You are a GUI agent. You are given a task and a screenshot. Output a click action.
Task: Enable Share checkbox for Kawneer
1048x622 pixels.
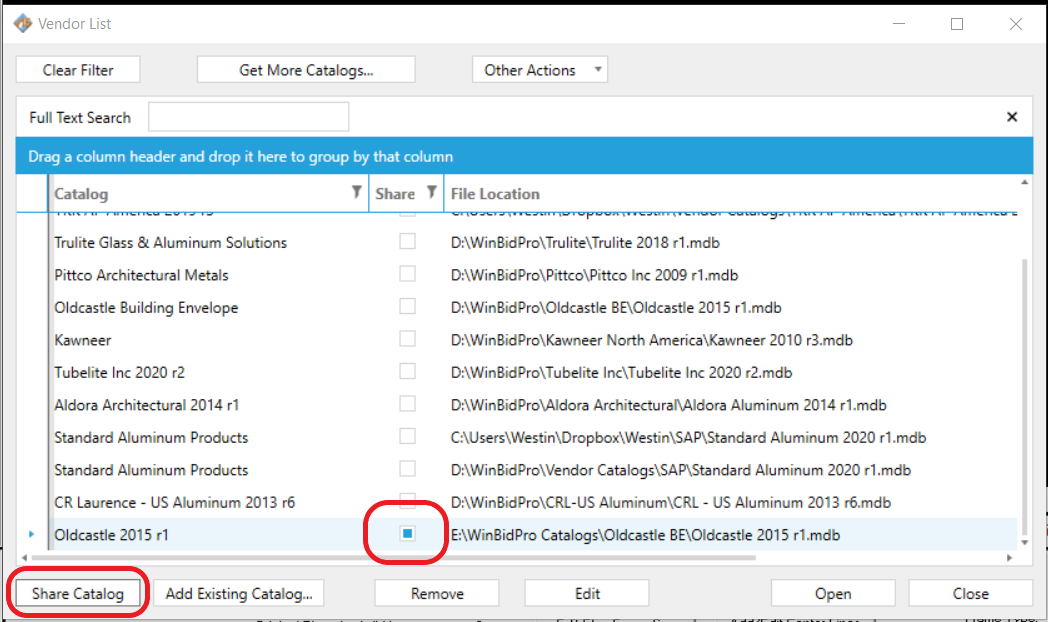pos(407,339)
